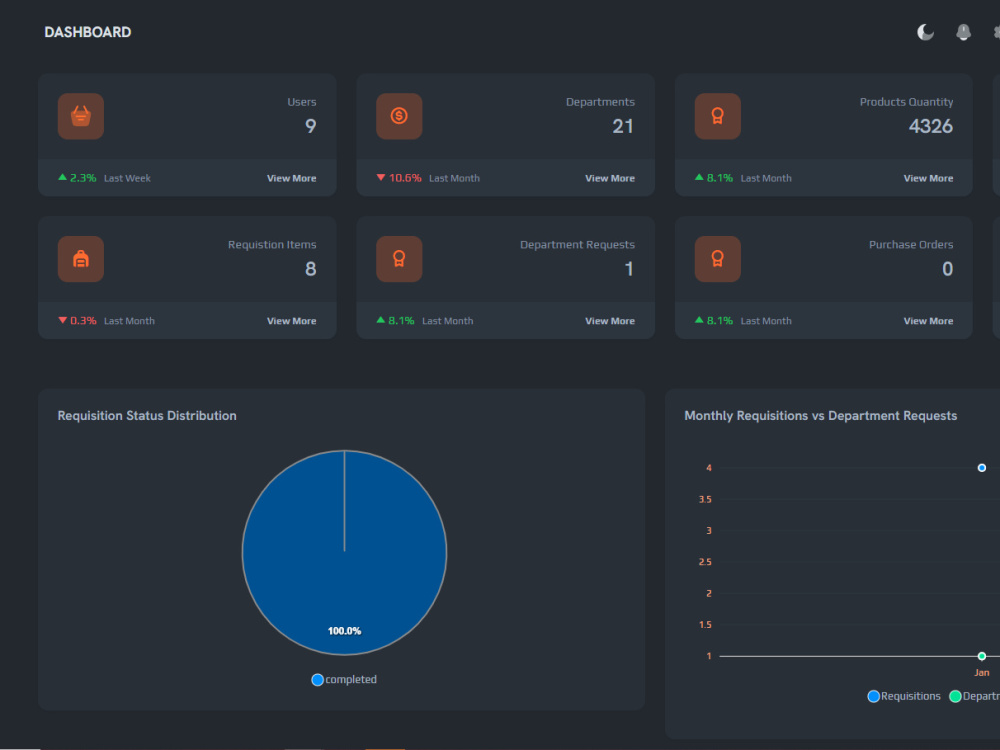Click the Monthly Requisitions vs Department Requests title
The width and height of the screenshot is (1000, 750).
pyautogui.click(x=820, y=416)
